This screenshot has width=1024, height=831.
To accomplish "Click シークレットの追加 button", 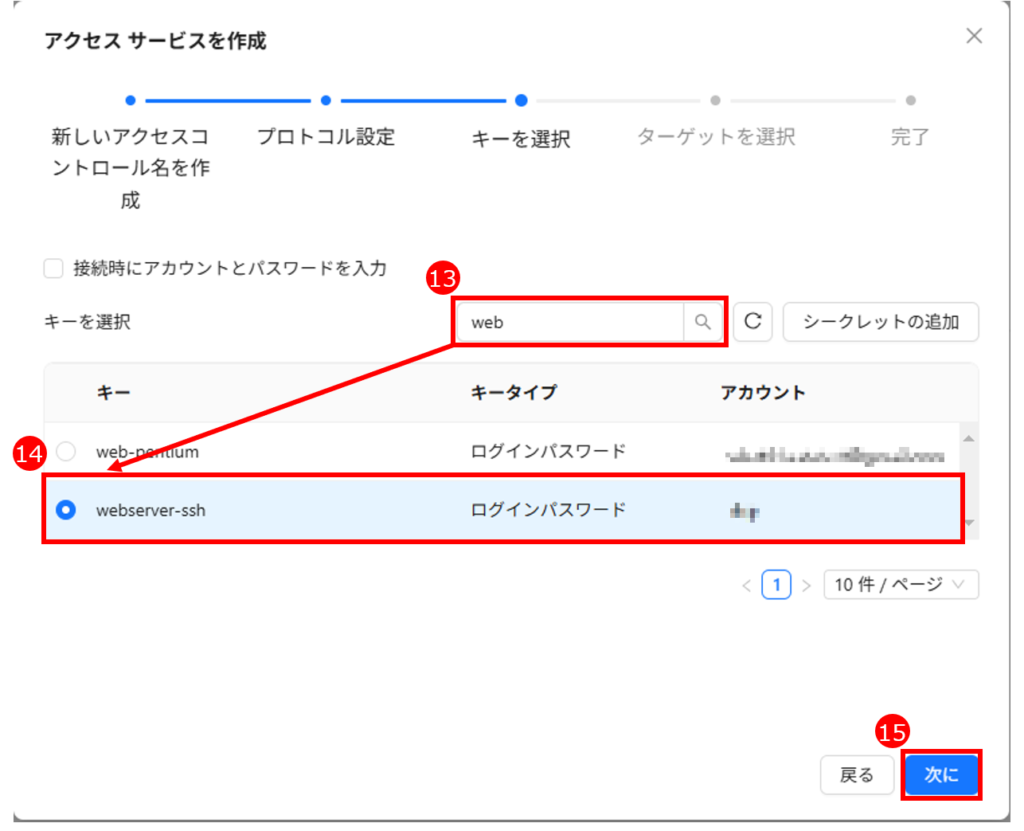I will coord(880,322).
